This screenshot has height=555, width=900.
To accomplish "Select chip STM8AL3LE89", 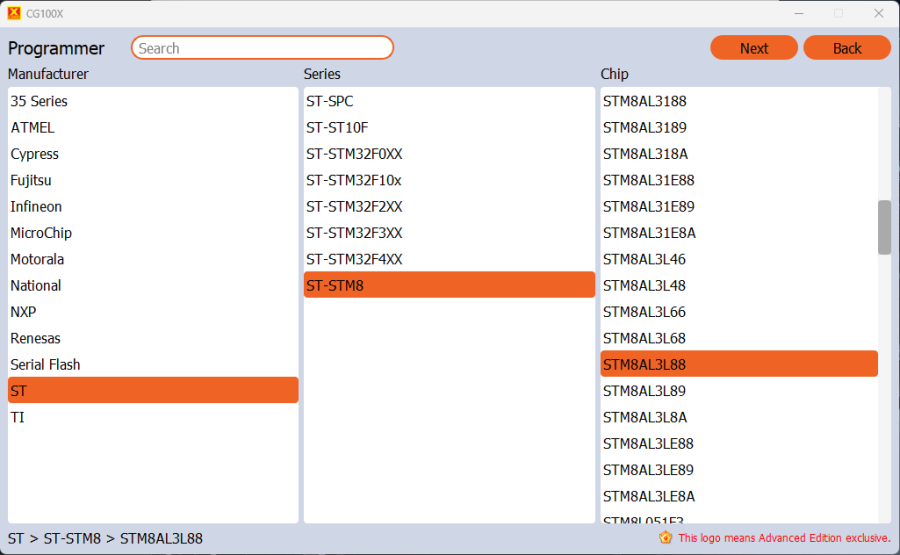I will (648, 470).
